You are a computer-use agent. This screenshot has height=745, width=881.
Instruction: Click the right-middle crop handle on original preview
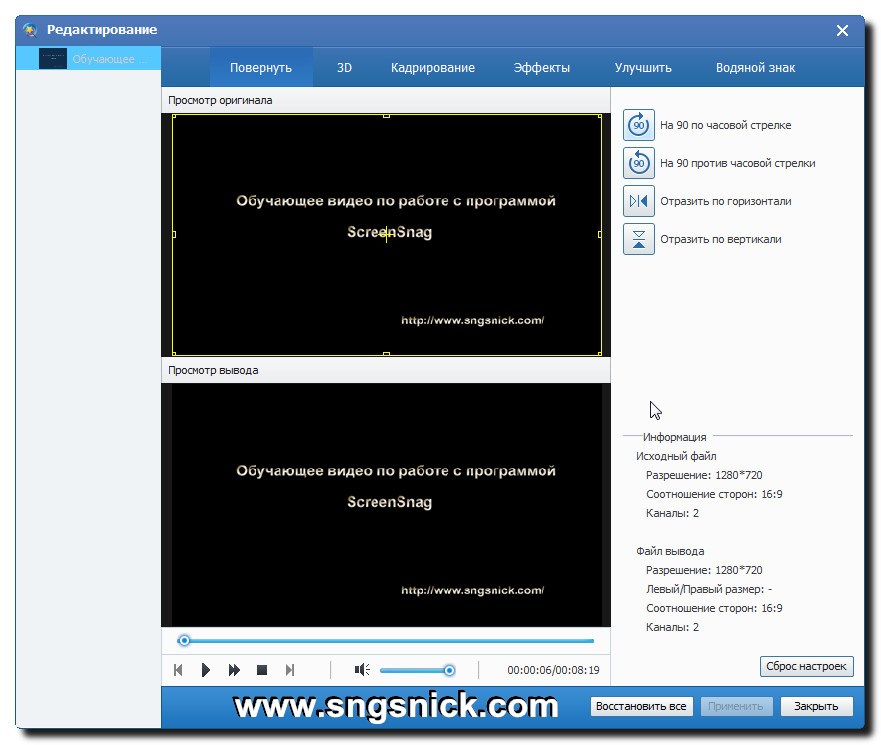600,234
